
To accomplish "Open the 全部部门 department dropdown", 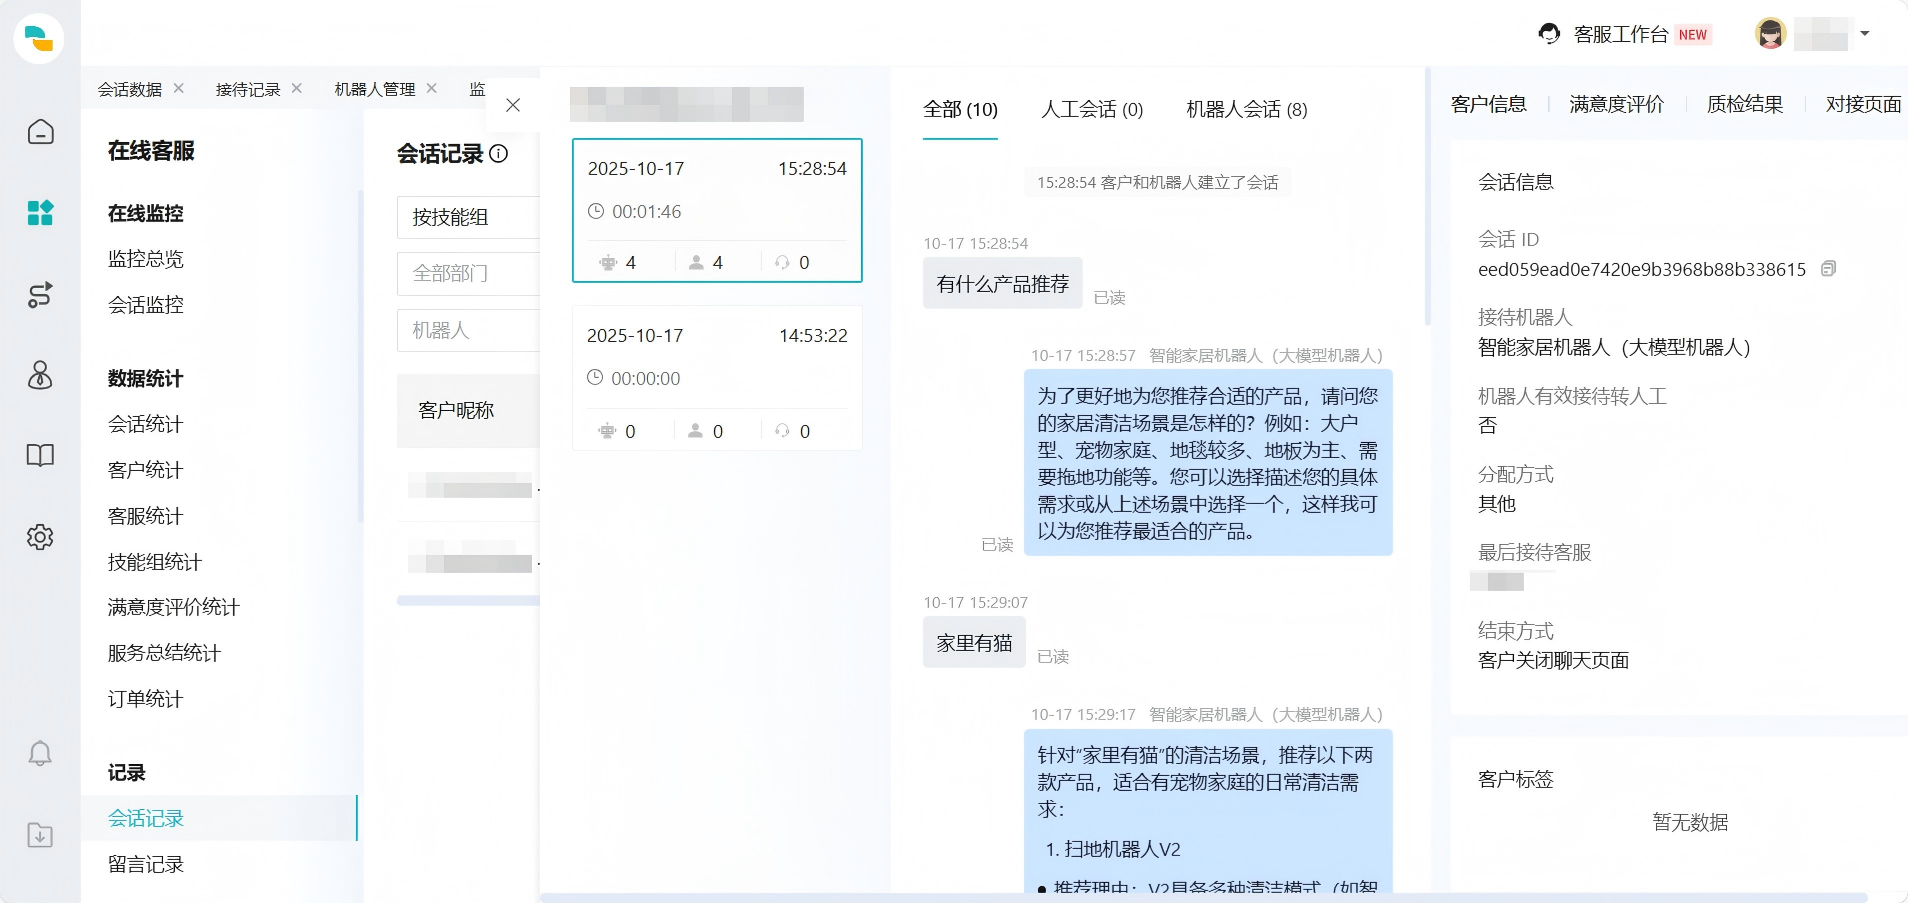I will click(467, 273).
